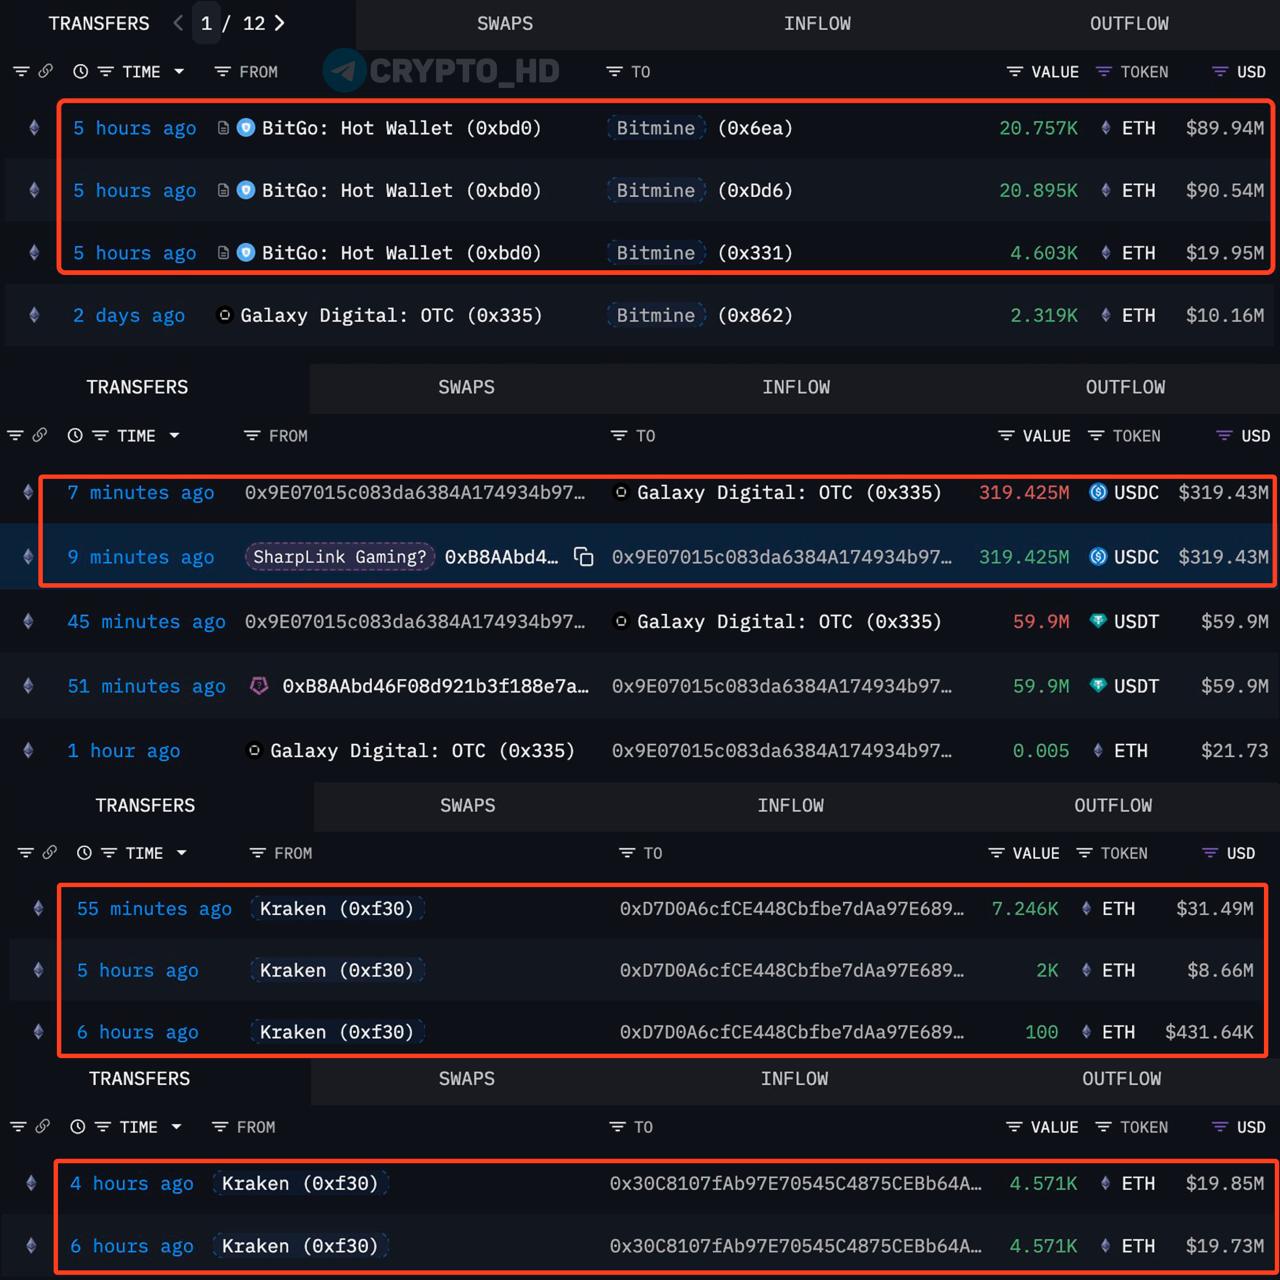This screenshot has width=1280, height=1280.
Task: Copy the 0xB8AAbd4… address next to SharpLink Gaming
Action: pyautogui.click(x=584, y=557)
